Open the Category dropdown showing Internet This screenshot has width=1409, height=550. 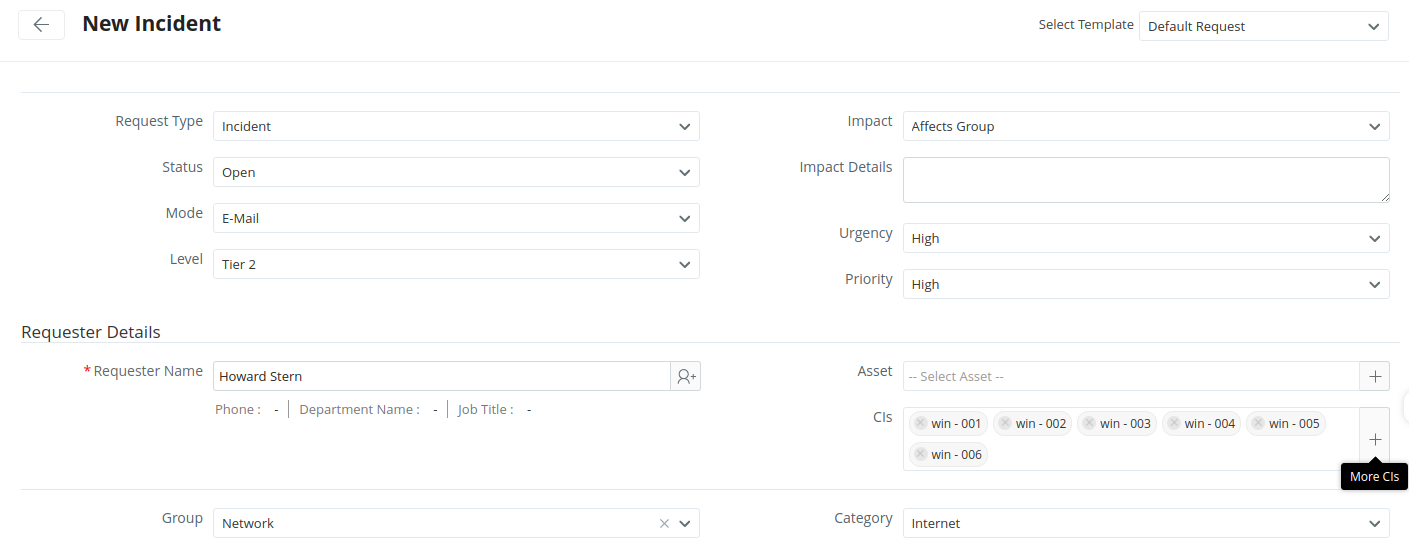[x=1145, y=523]
